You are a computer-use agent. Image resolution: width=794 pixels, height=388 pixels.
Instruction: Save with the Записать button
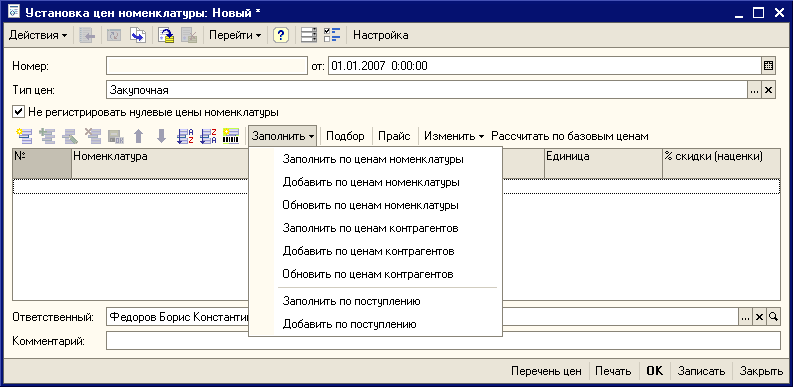pyautogui.click(x=702, y=371)
